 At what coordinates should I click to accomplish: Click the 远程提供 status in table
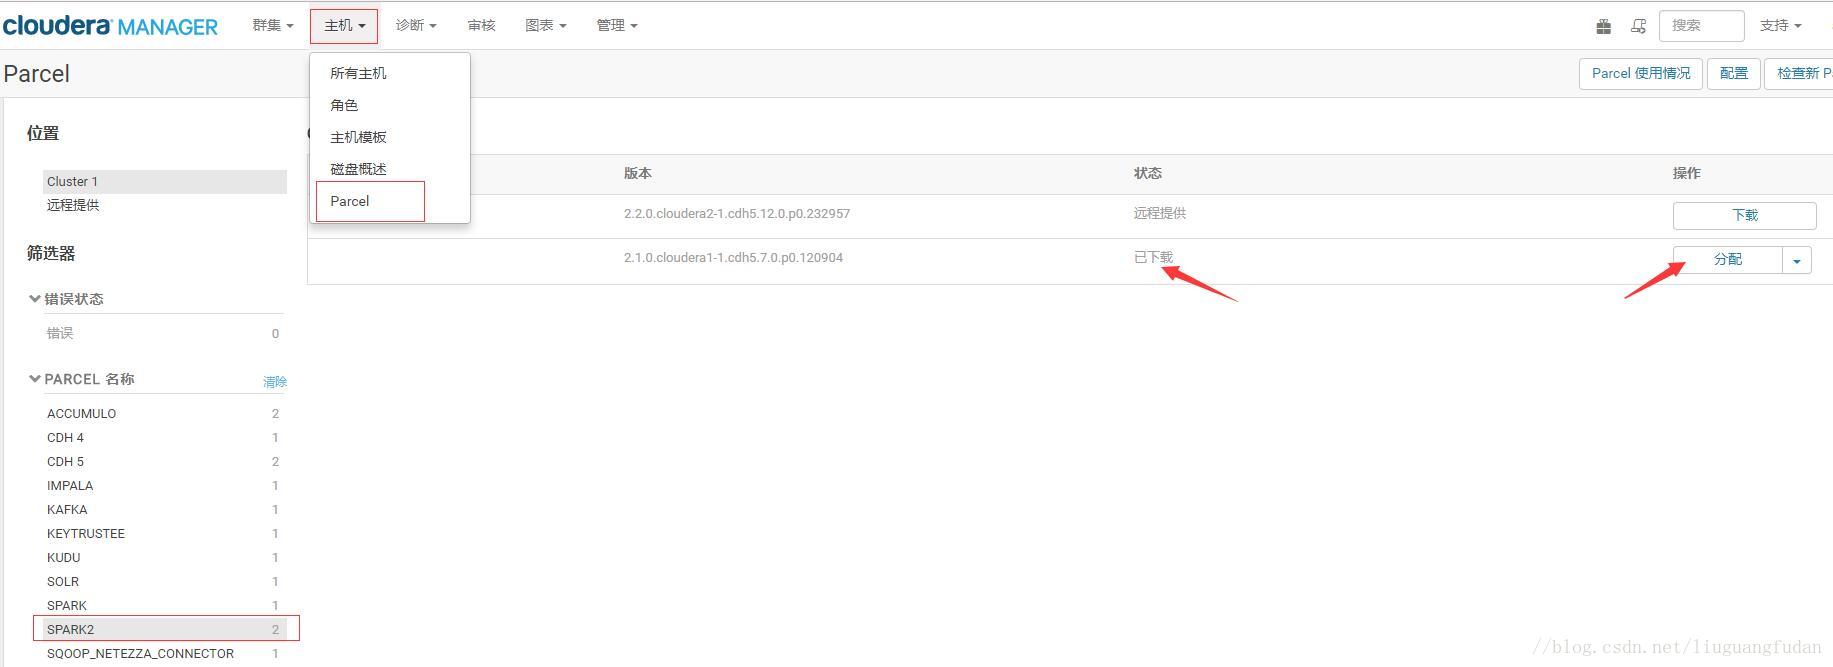tap(1160, 214)
